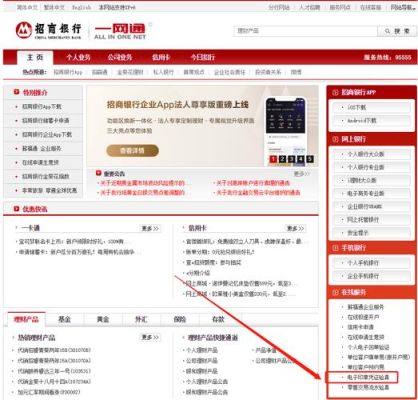Screen dimensions: 418x400
Task: Open the 投资者关系 hot channel link
Action: [268, 72]
